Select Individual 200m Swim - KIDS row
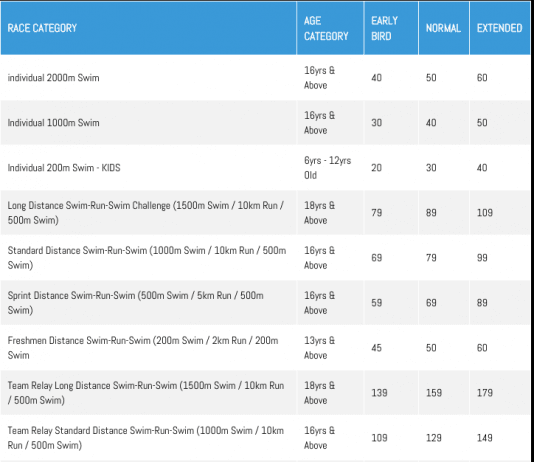 coord(265,168)
